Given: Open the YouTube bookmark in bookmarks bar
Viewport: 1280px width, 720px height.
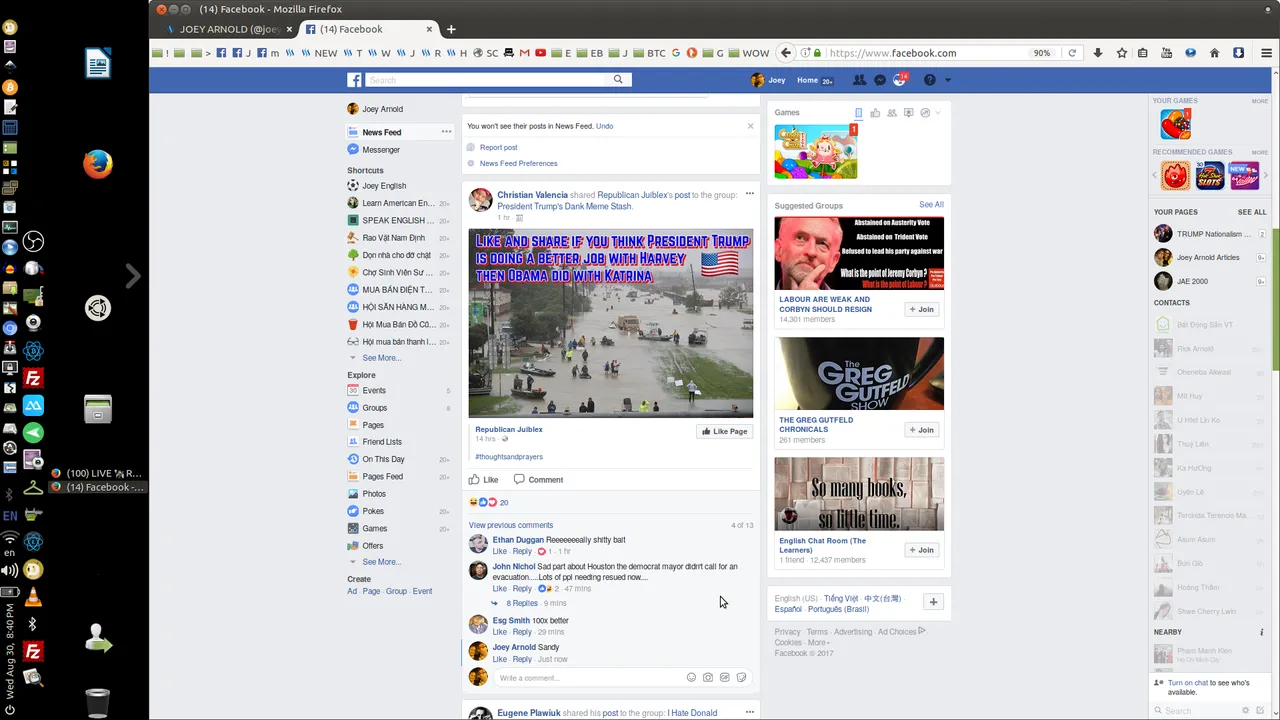Looking at the screenshot, I should pos(541,53).
